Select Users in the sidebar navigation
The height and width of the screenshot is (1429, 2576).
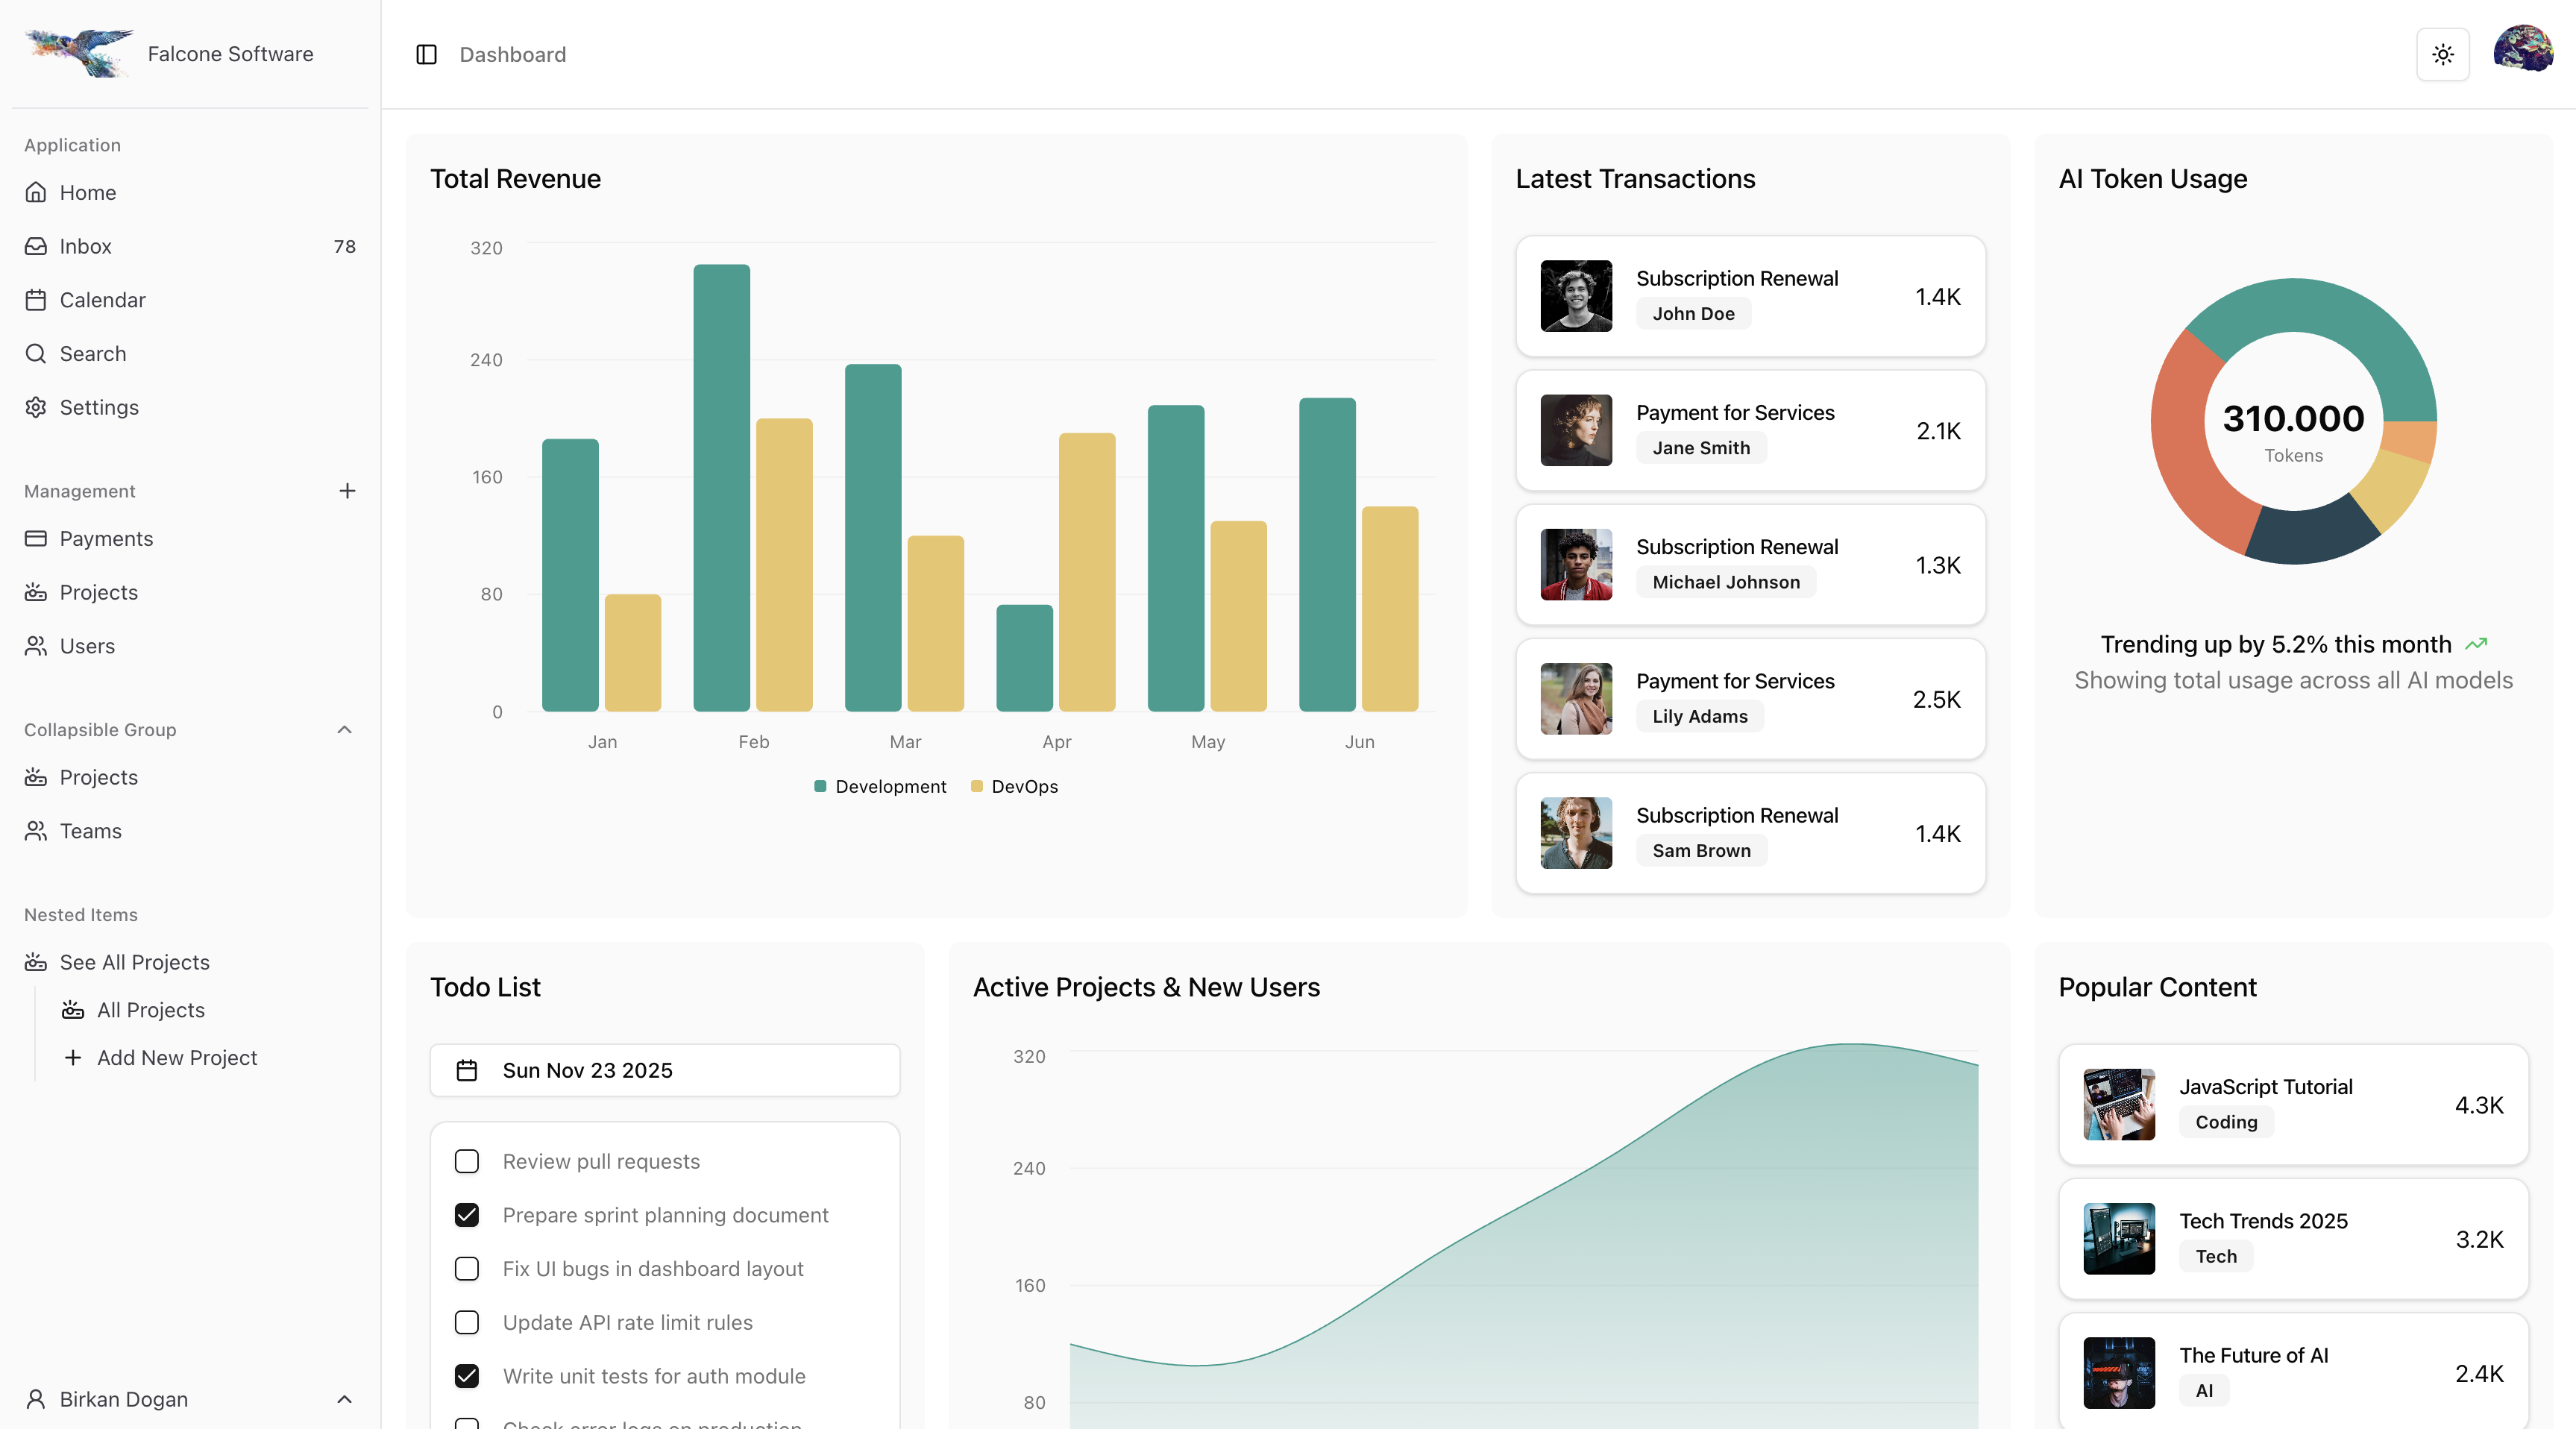click(x=87, y=646)
